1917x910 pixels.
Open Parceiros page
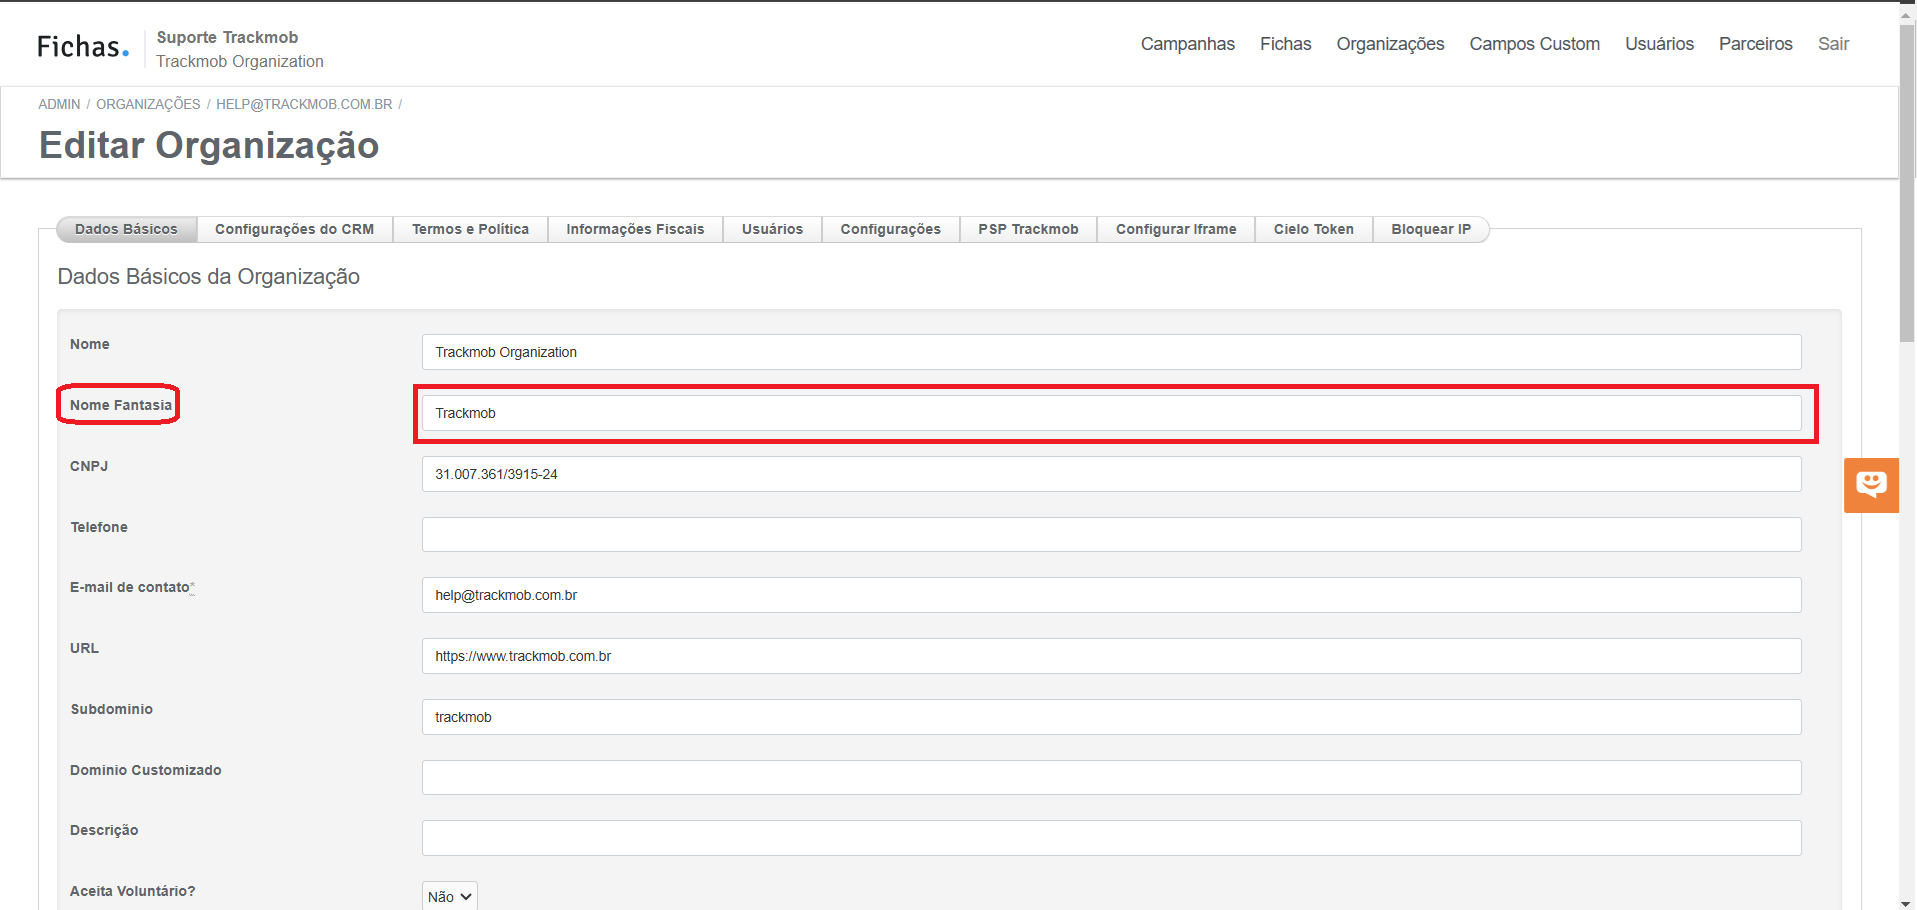pyautogui.click(x=1755, y=44)
